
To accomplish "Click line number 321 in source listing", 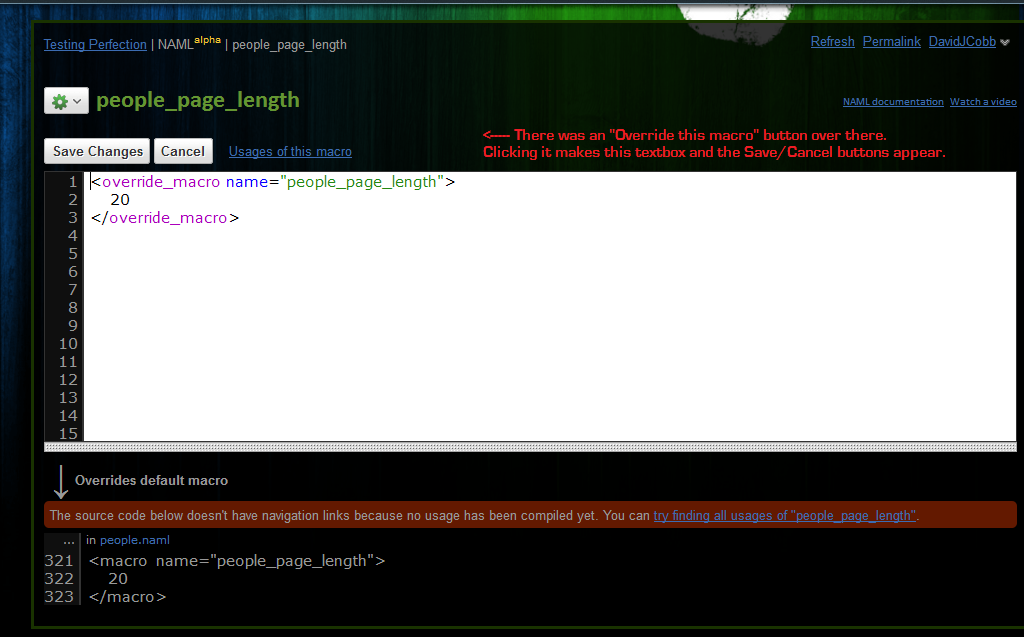I will point(60,561).
